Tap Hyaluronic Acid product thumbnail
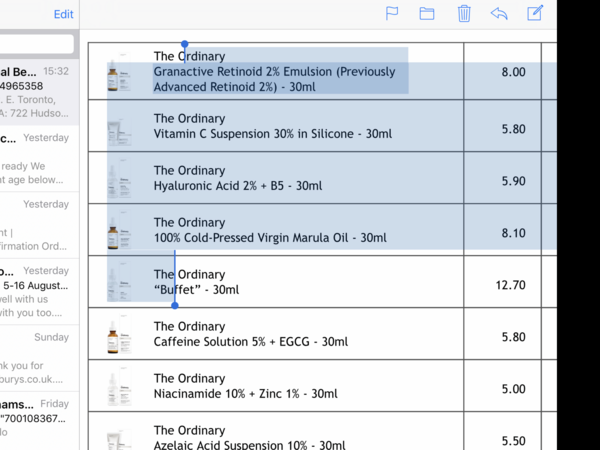The width and height of the screenshot is (600, 450). pyautogui.click(x=119, y=180)
